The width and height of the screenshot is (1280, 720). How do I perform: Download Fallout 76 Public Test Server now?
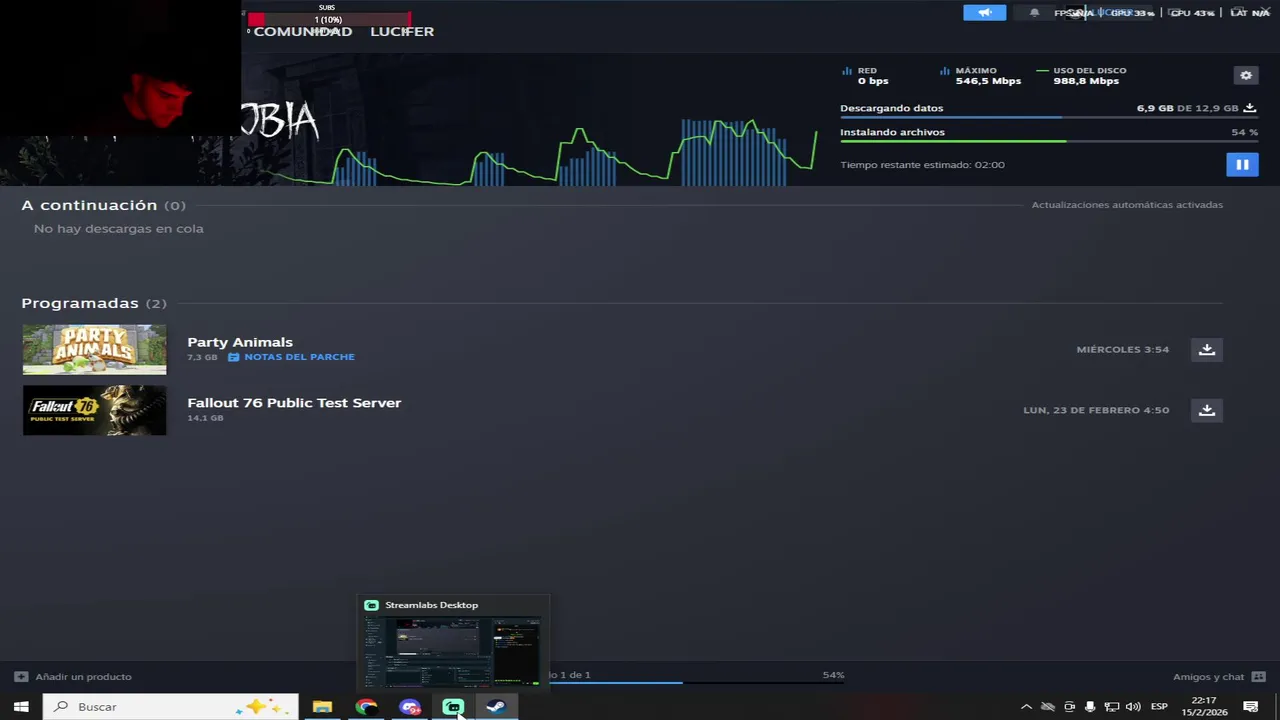1207,410
